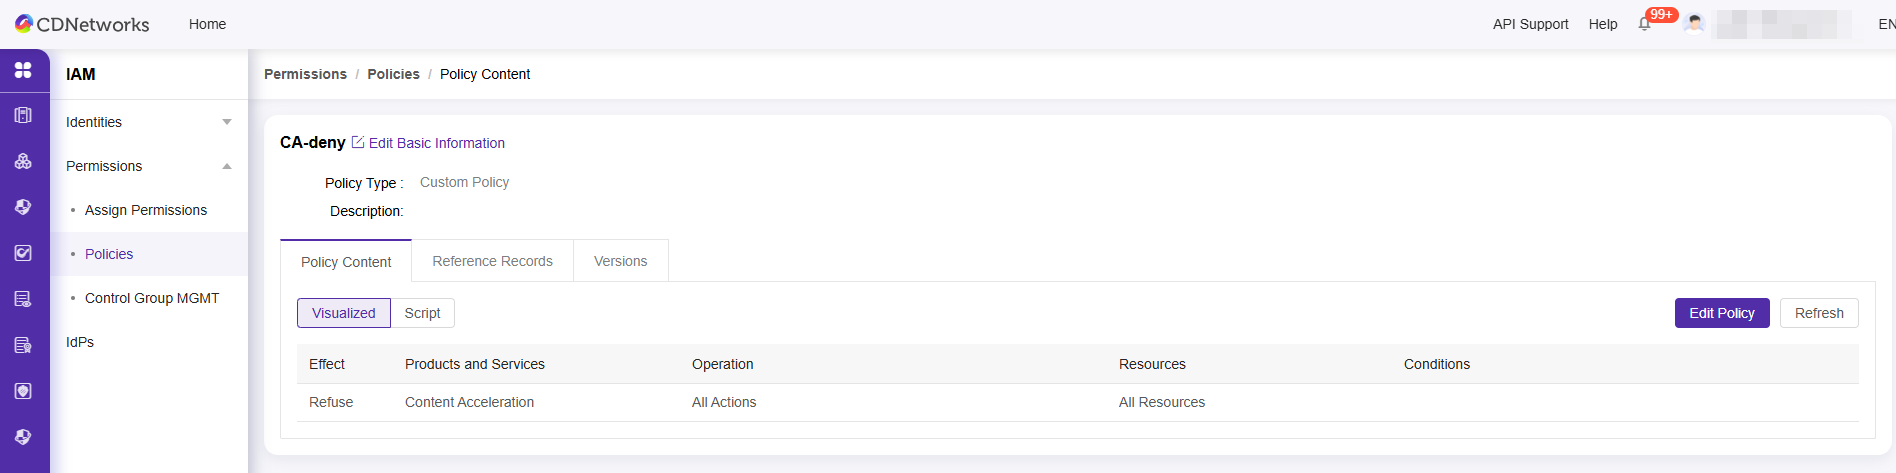Select Policies in the IAM menu
Viewport: 1896px width, 473px height.
[109, 254]
